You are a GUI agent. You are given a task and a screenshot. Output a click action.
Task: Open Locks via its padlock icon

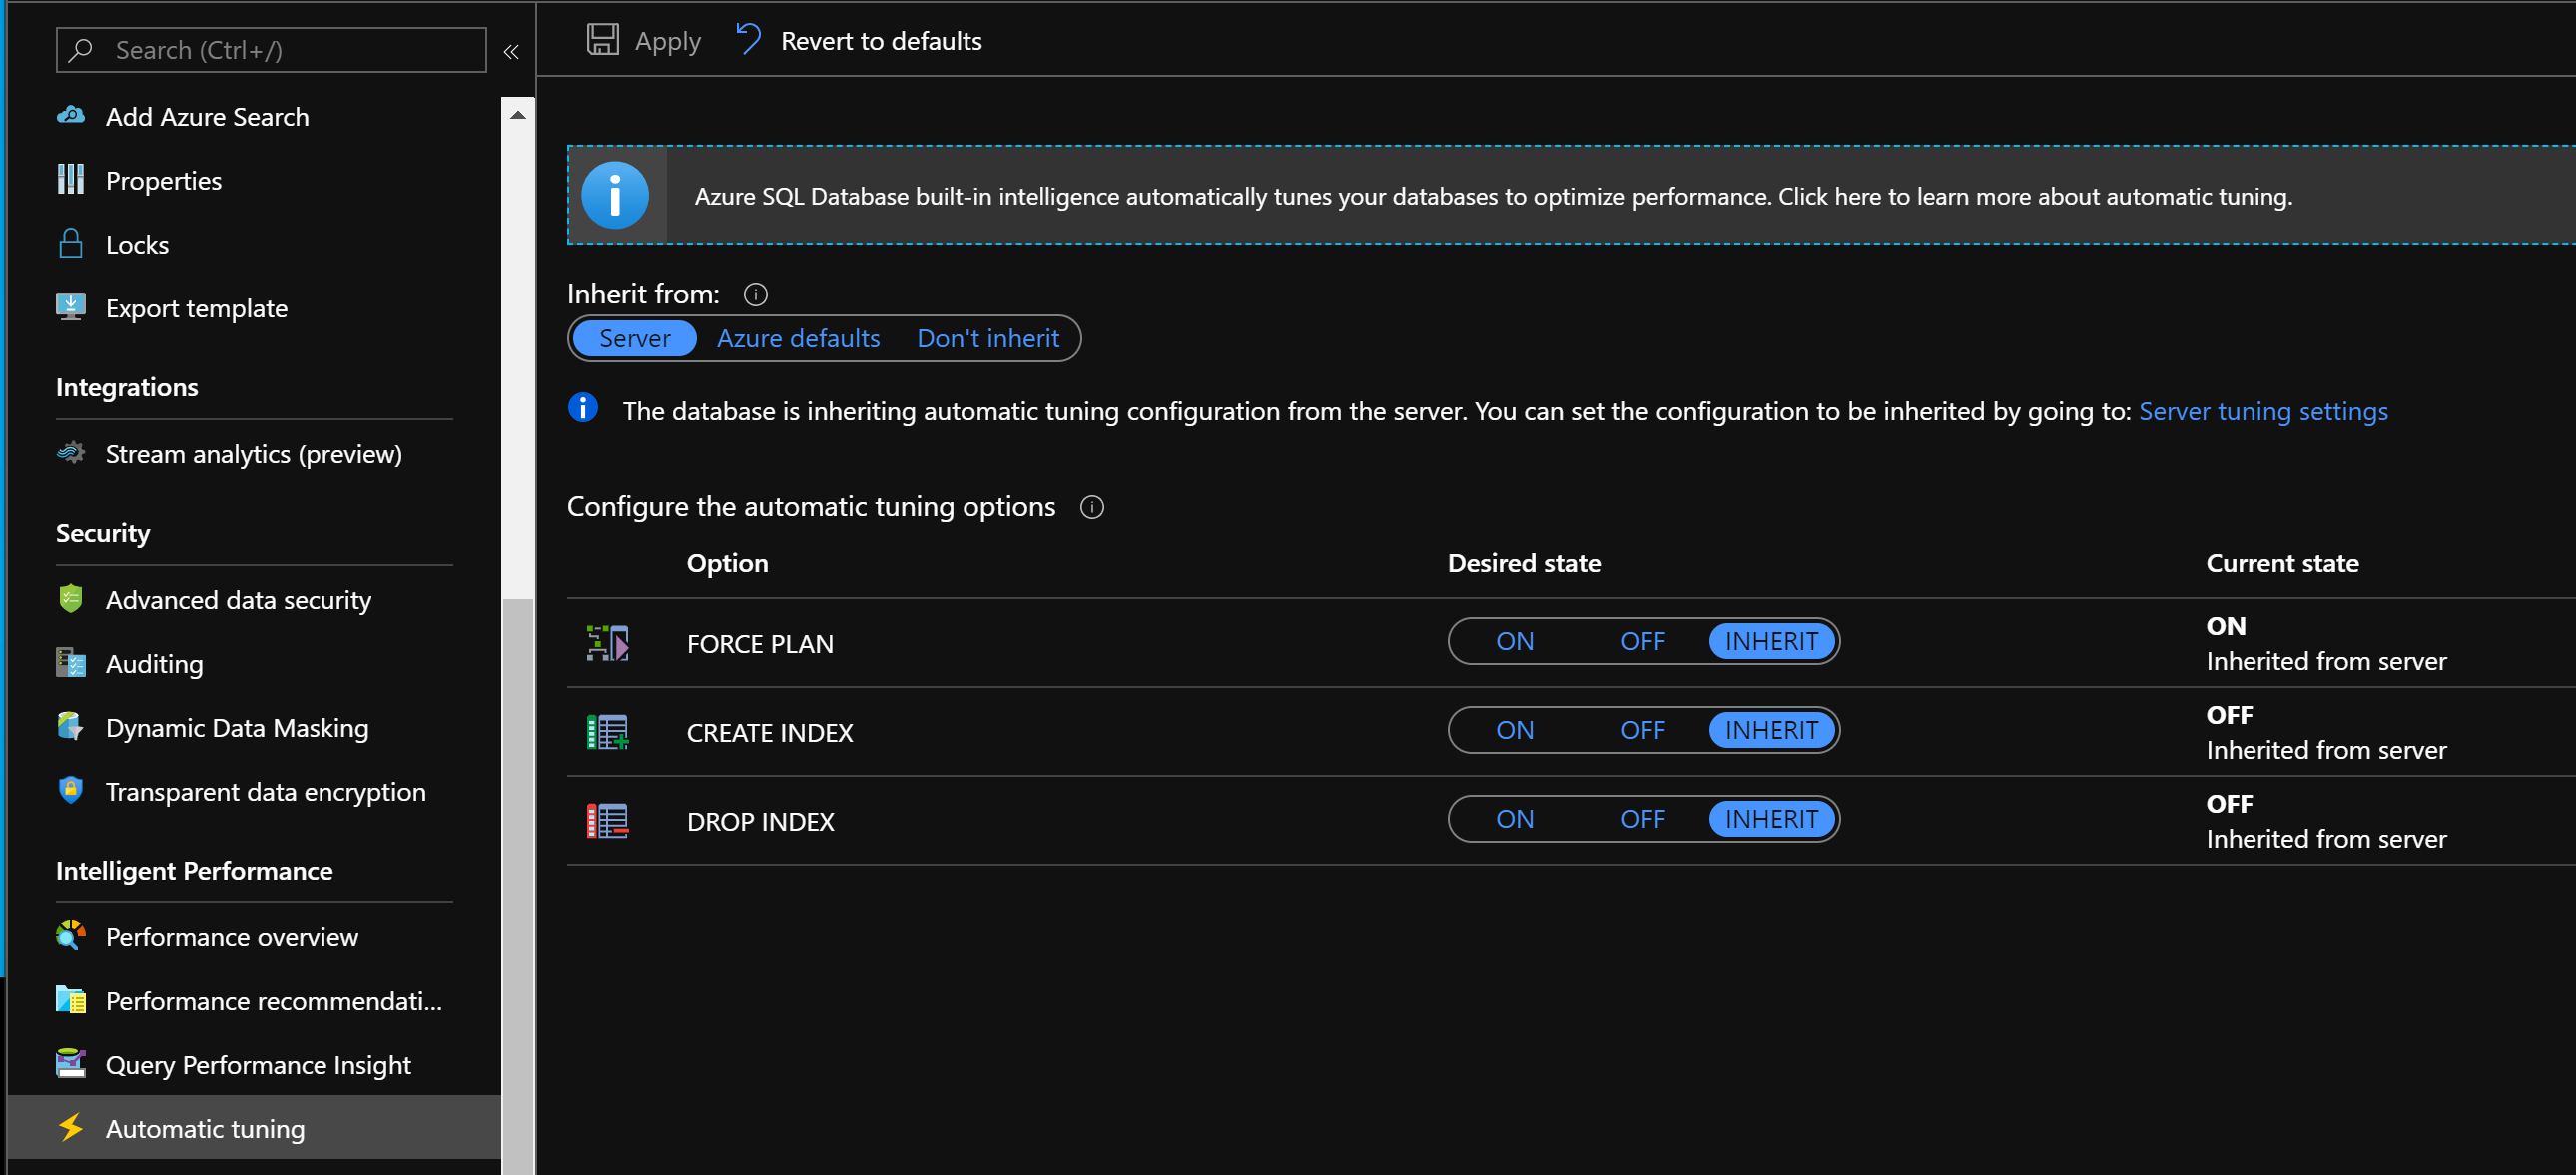71,244
